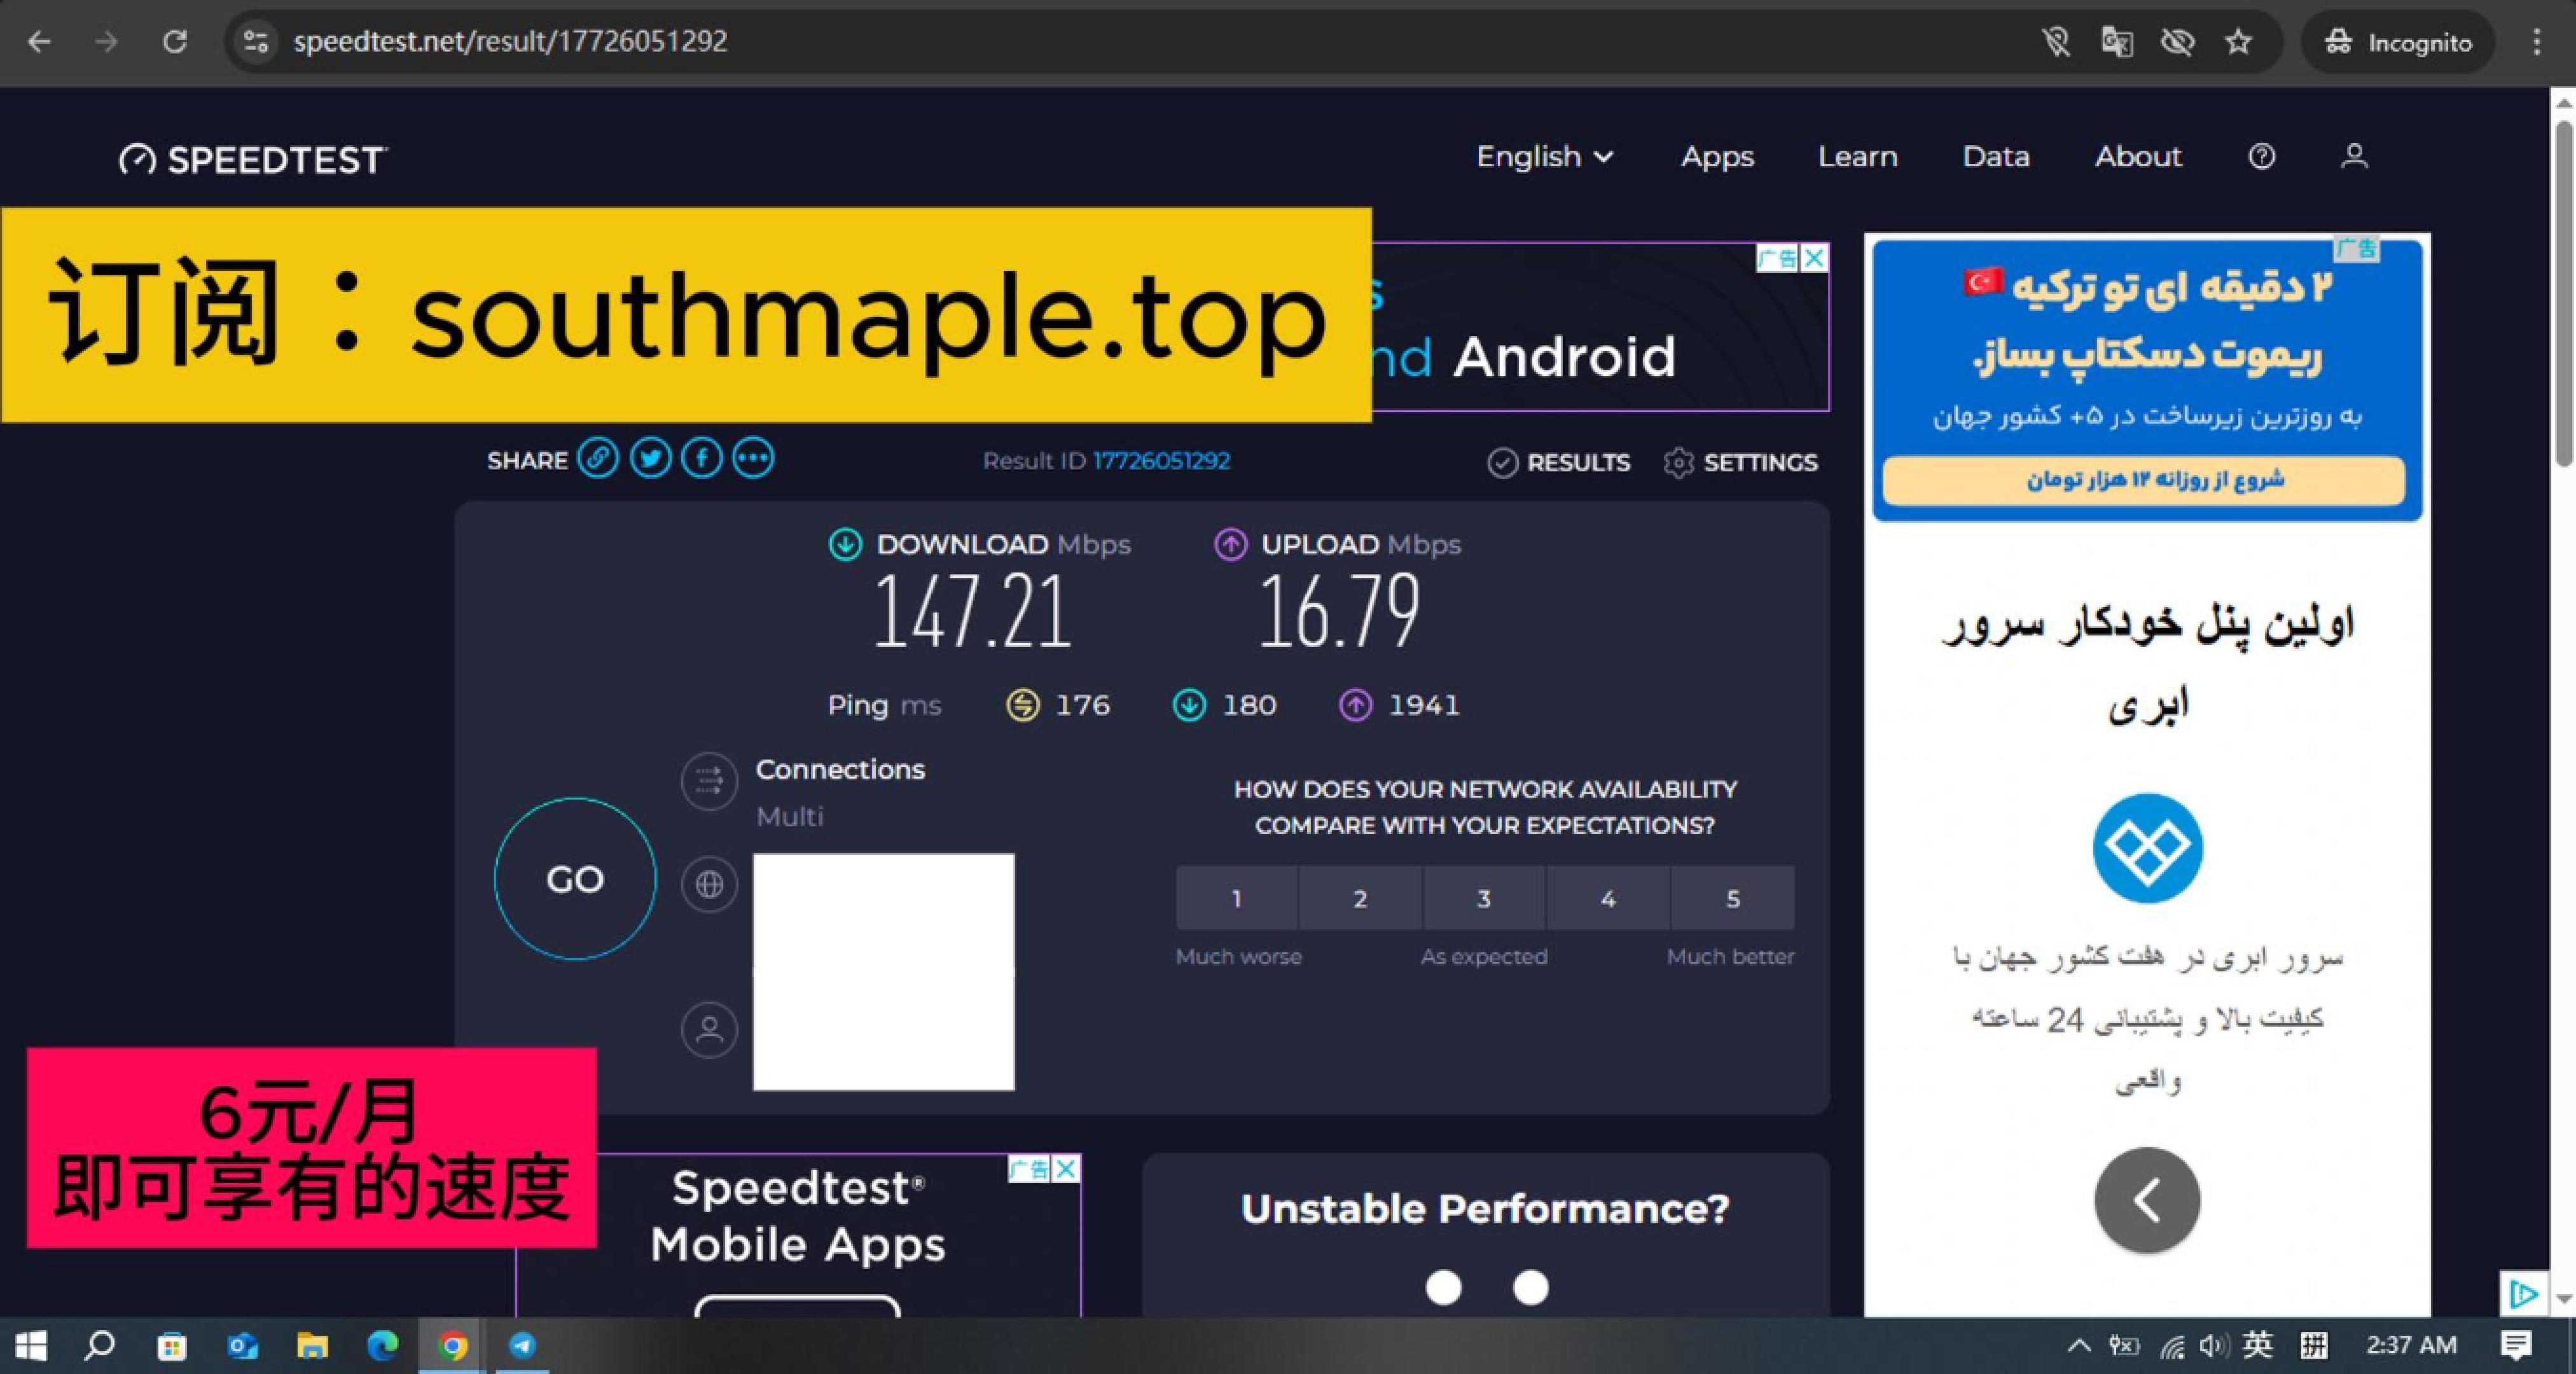Click the Speedtest logo
Screen dimensions: 2576x1374
253,159
